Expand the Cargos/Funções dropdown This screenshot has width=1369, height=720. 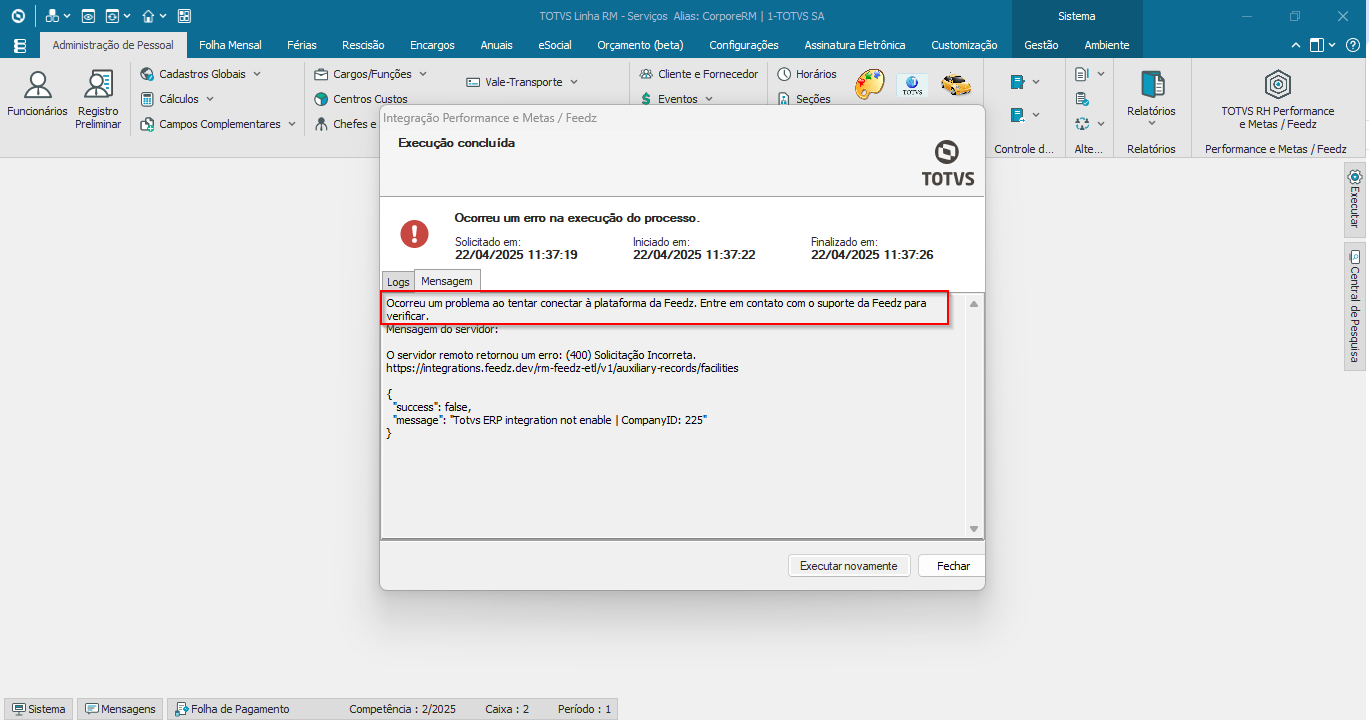[422, 74]
